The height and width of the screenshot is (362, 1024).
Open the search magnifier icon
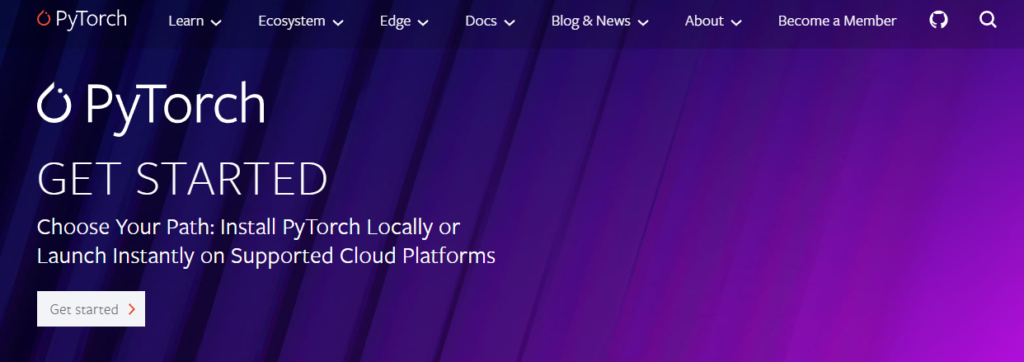pyautogui.click(x=988, y=20)
